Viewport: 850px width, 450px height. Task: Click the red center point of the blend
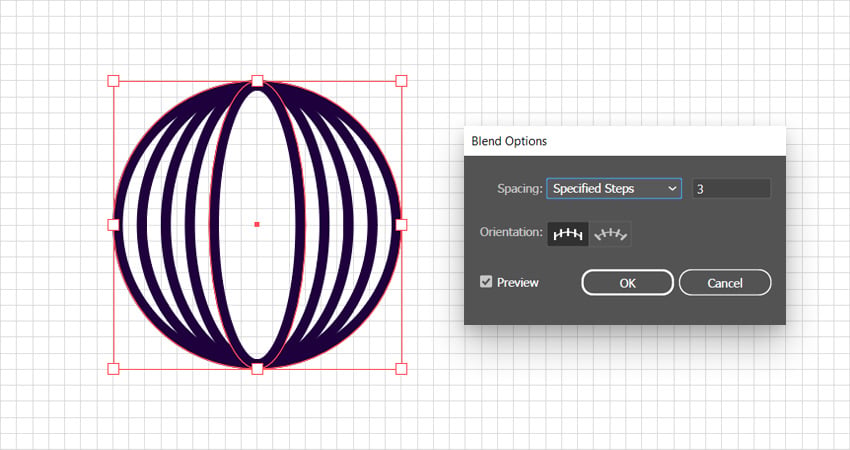point(257,224)
